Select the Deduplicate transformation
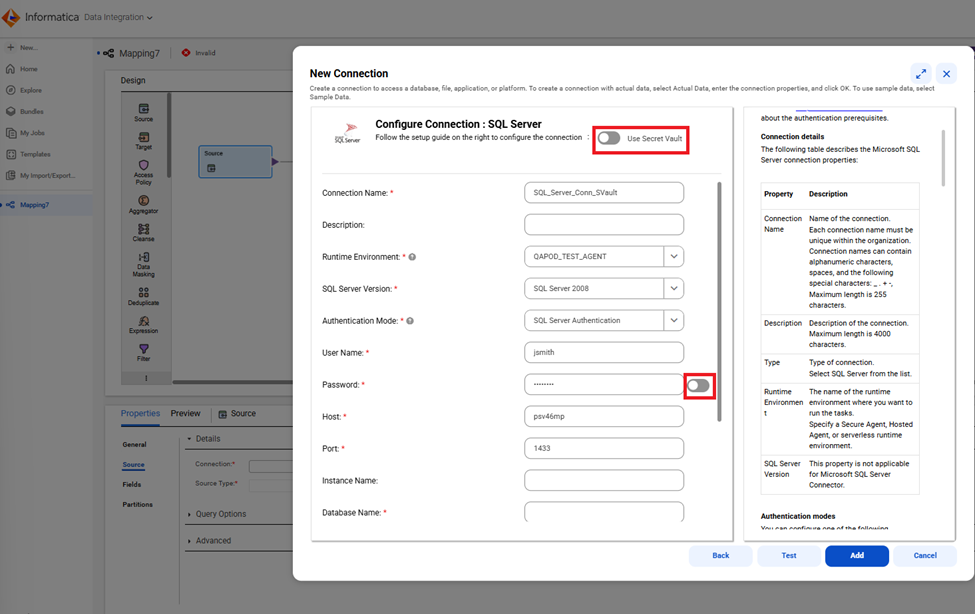This screenshot has height=614, width=975. click(x=144, y=296)
